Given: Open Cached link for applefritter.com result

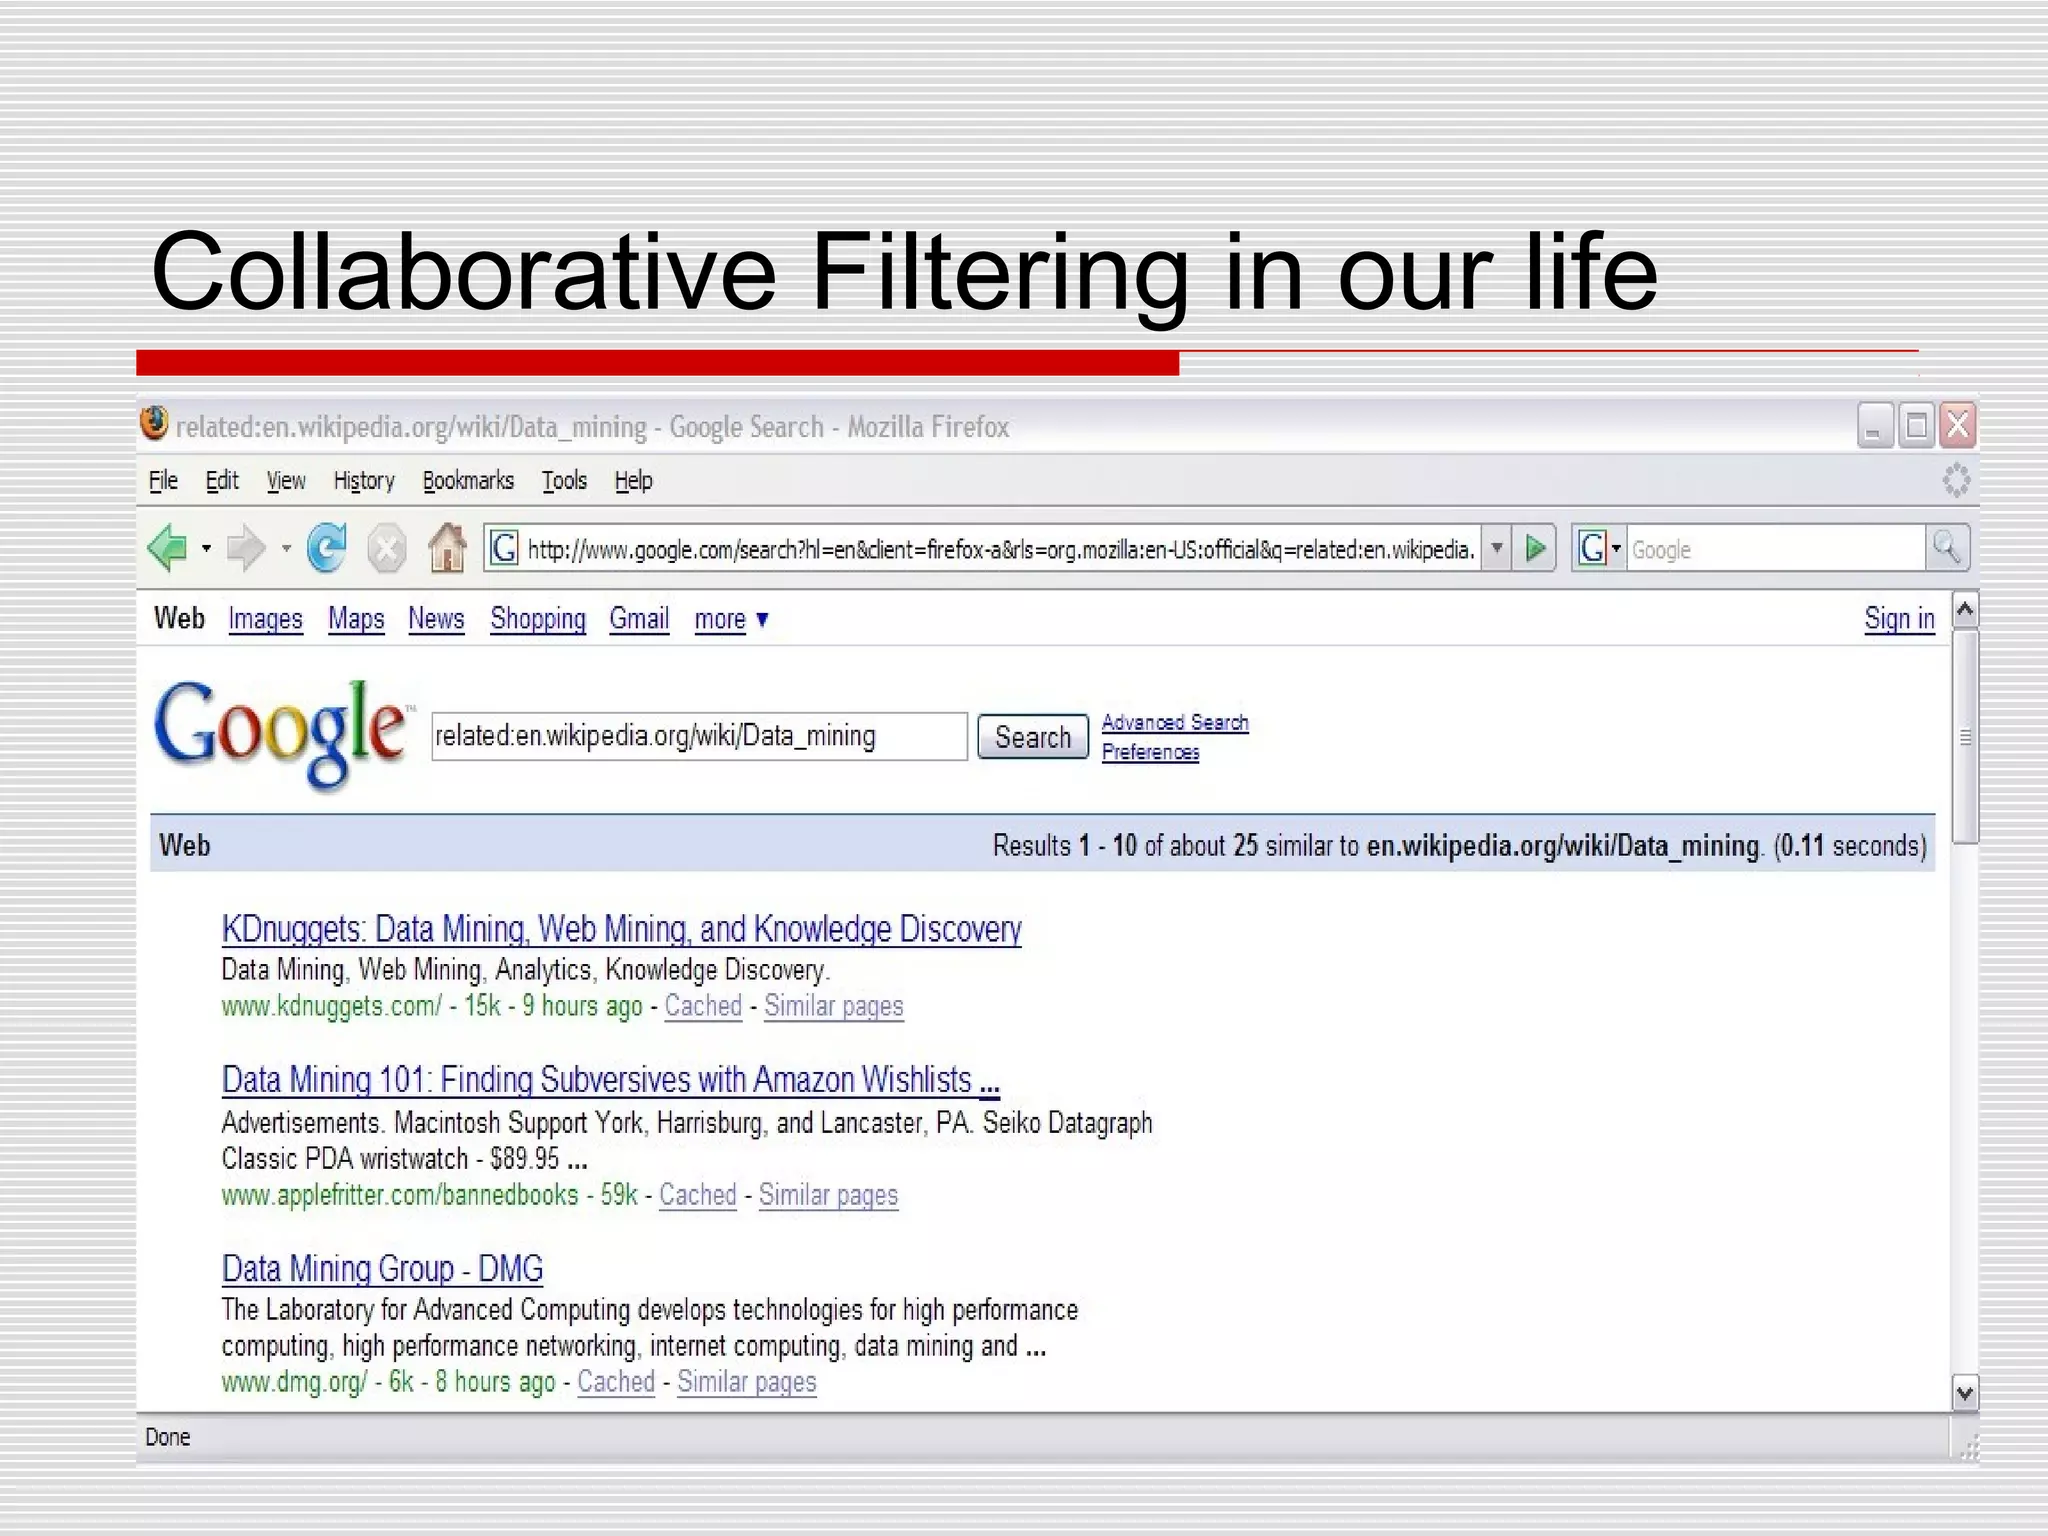Looking at the screenshot, I should pyautogui.click(x=698, y=1195).
